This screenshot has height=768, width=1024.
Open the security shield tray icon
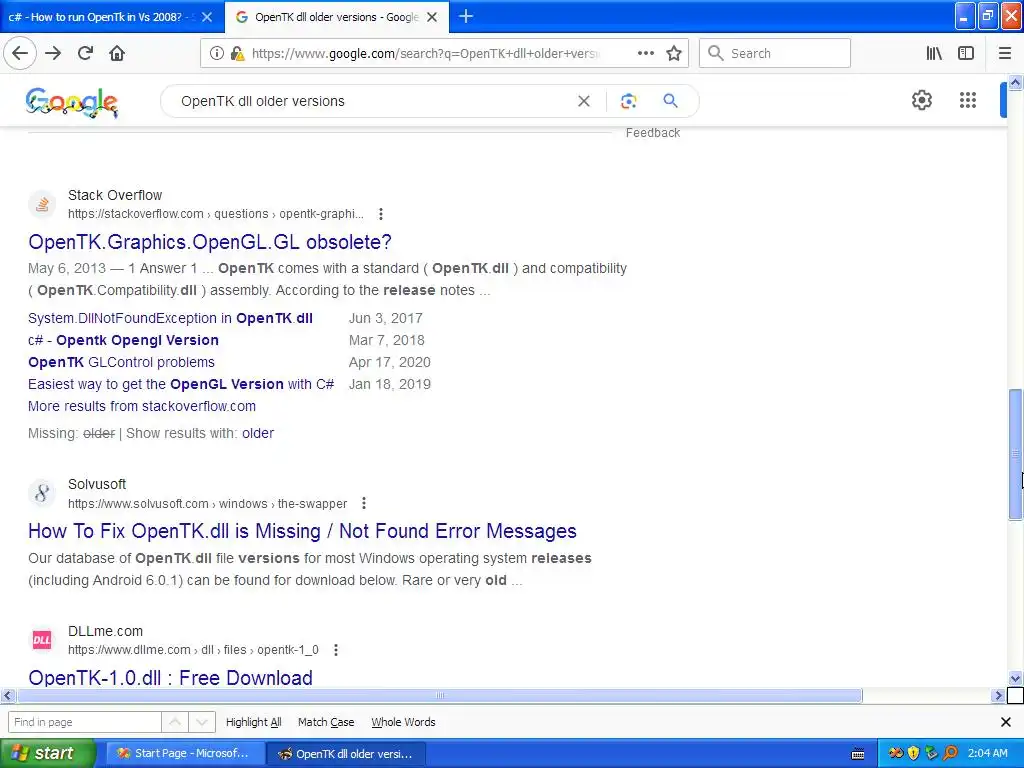[x=914, y=753]
